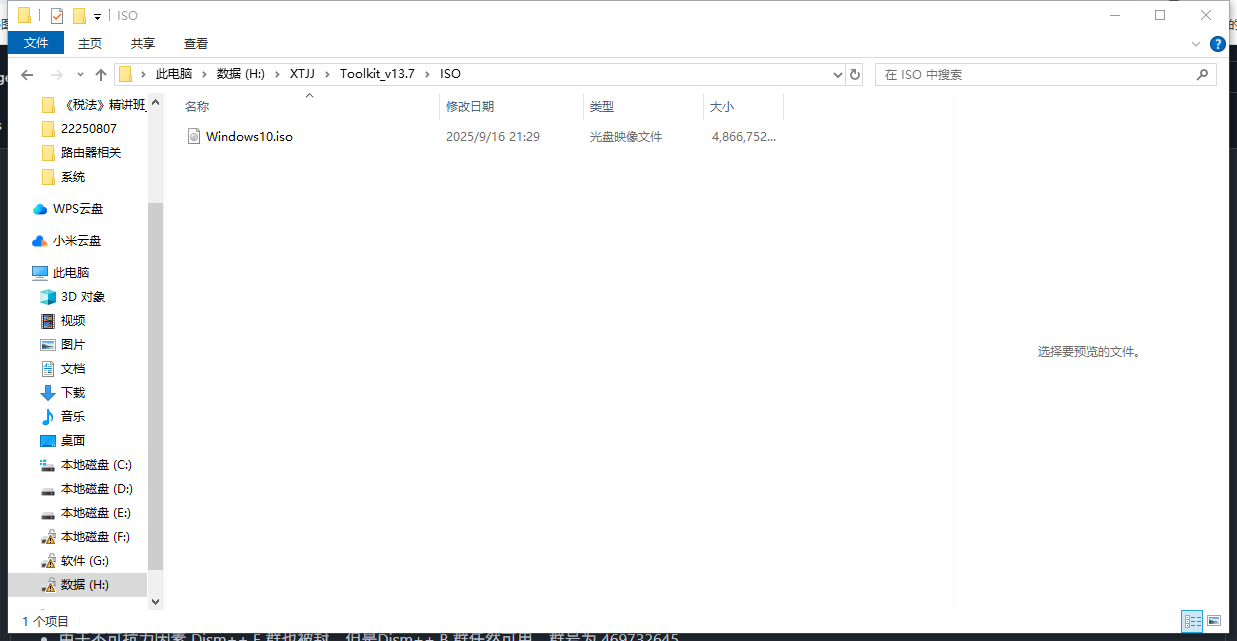The height and width of the screenshot is (641, 1237).
Task: Switch to details view layout
Action: tap(1191, 621)
